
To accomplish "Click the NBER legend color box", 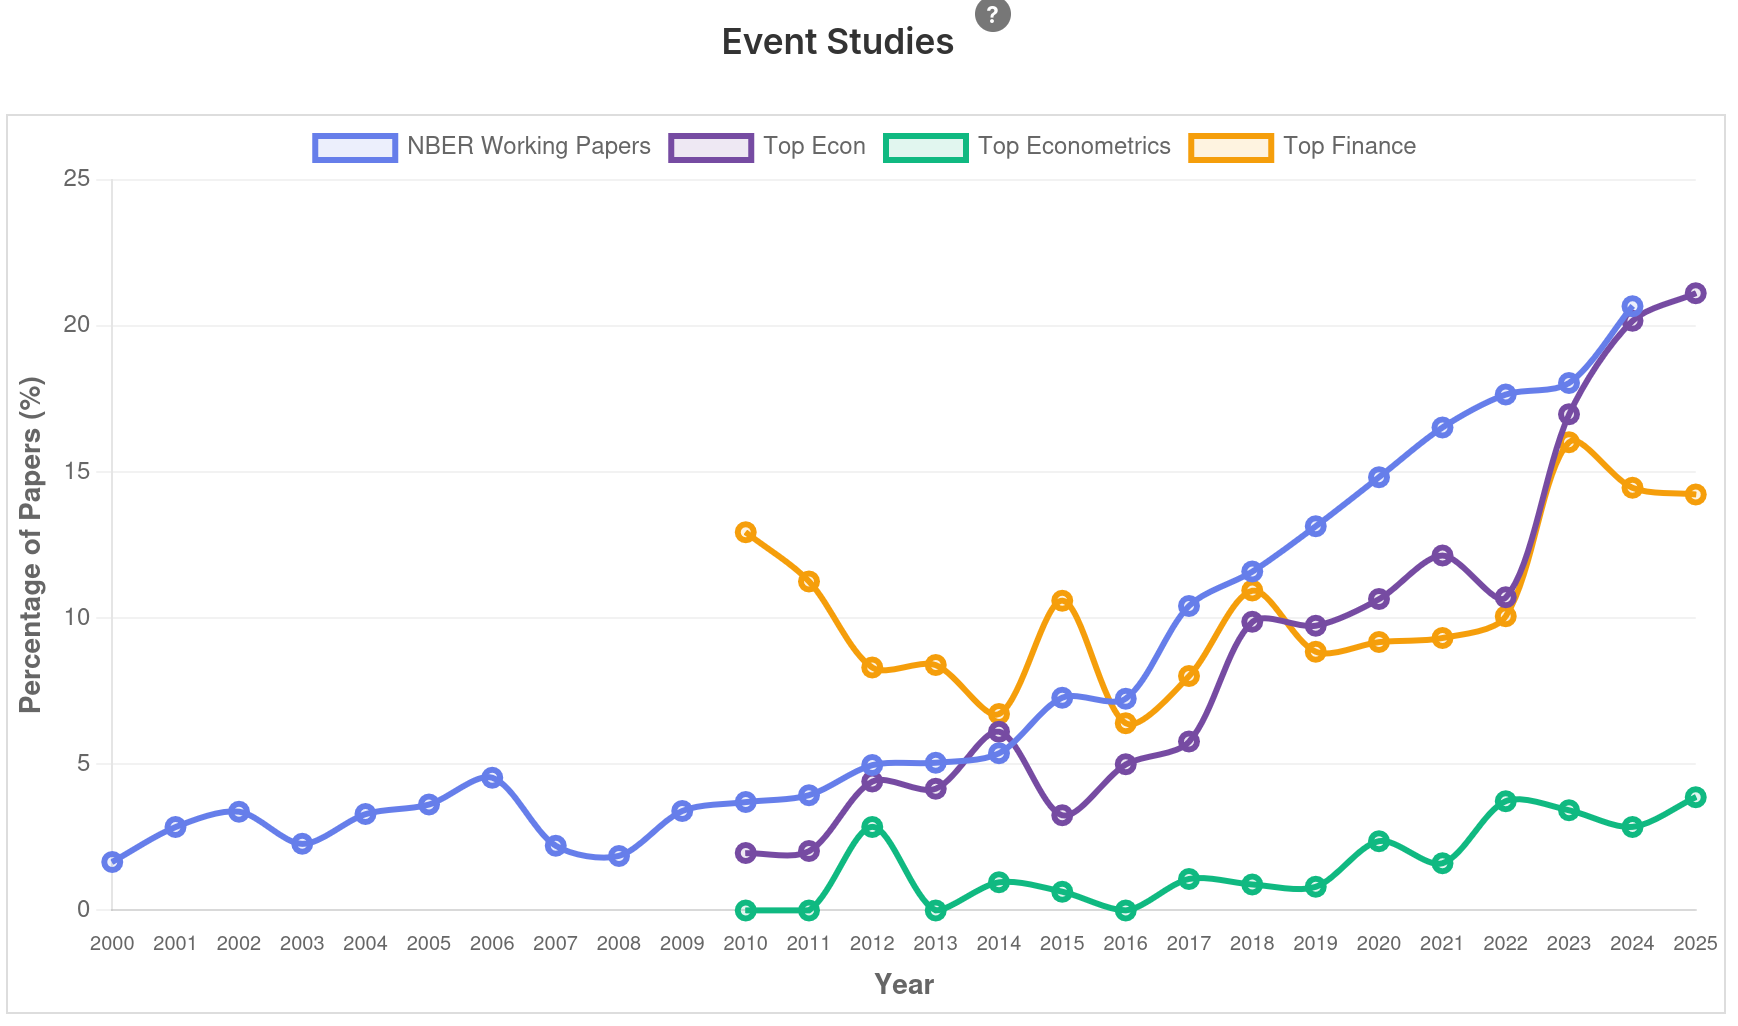I will click(355, 148).
